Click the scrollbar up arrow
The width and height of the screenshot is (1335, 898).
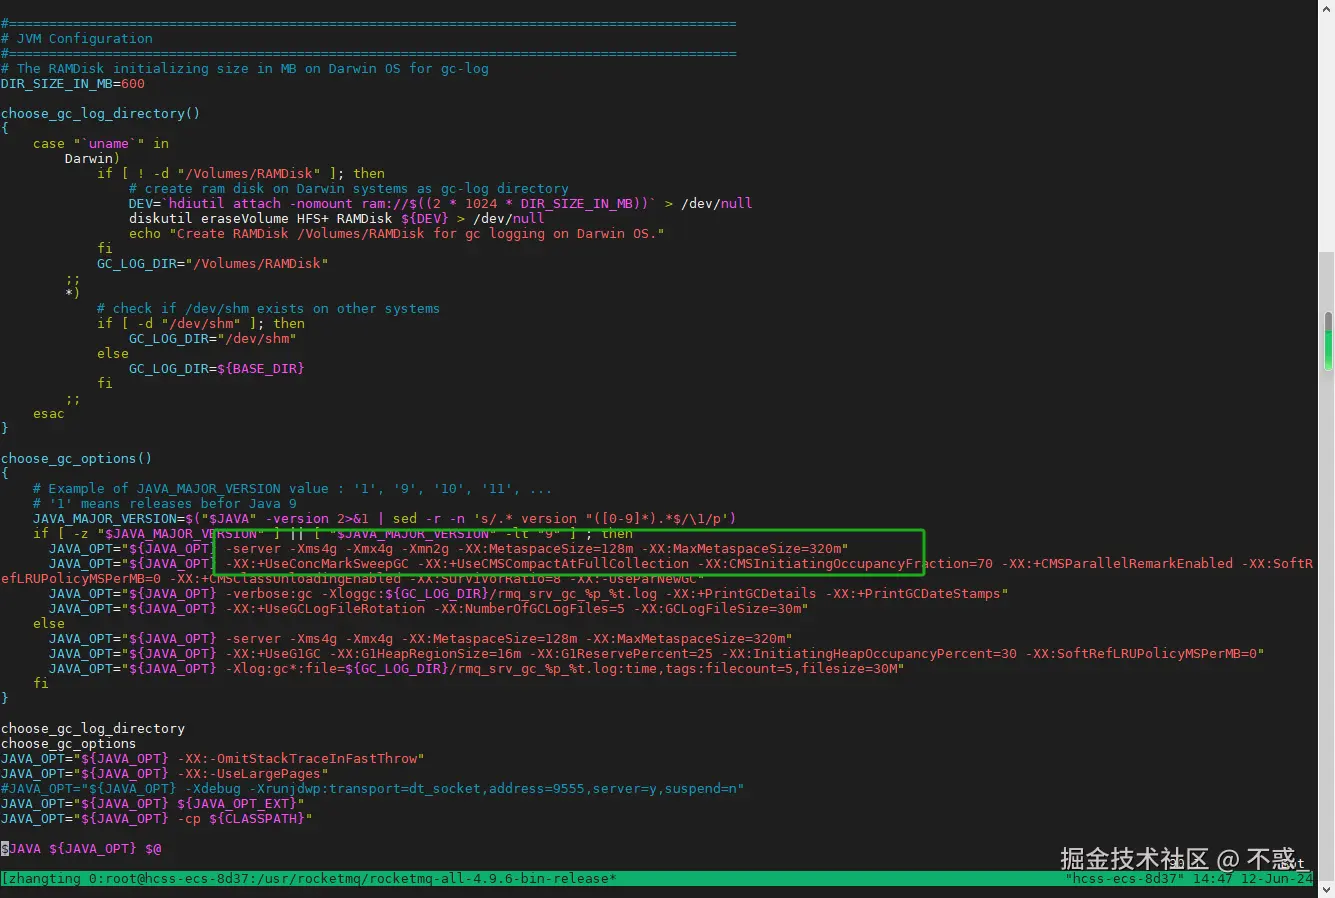point(1327,7)
